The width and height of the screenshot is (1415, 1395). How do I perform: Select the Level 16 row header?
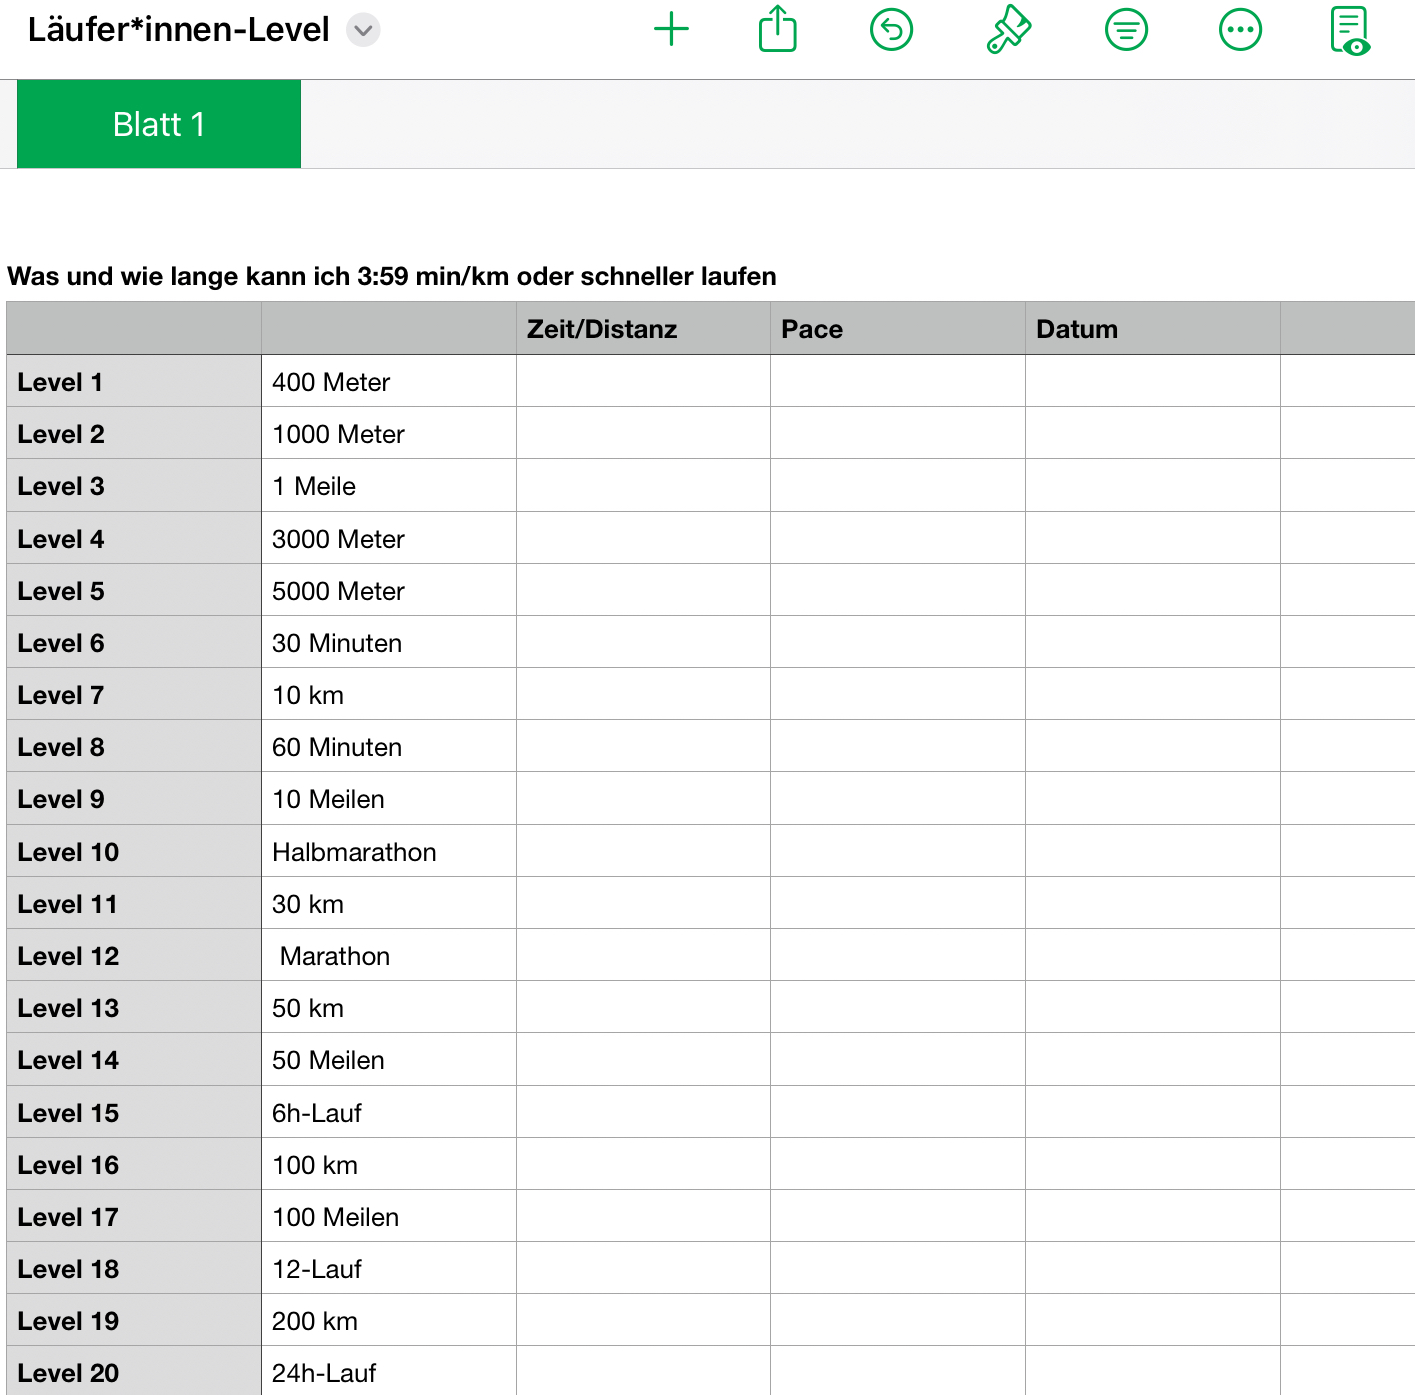(x=134, y=1164)
